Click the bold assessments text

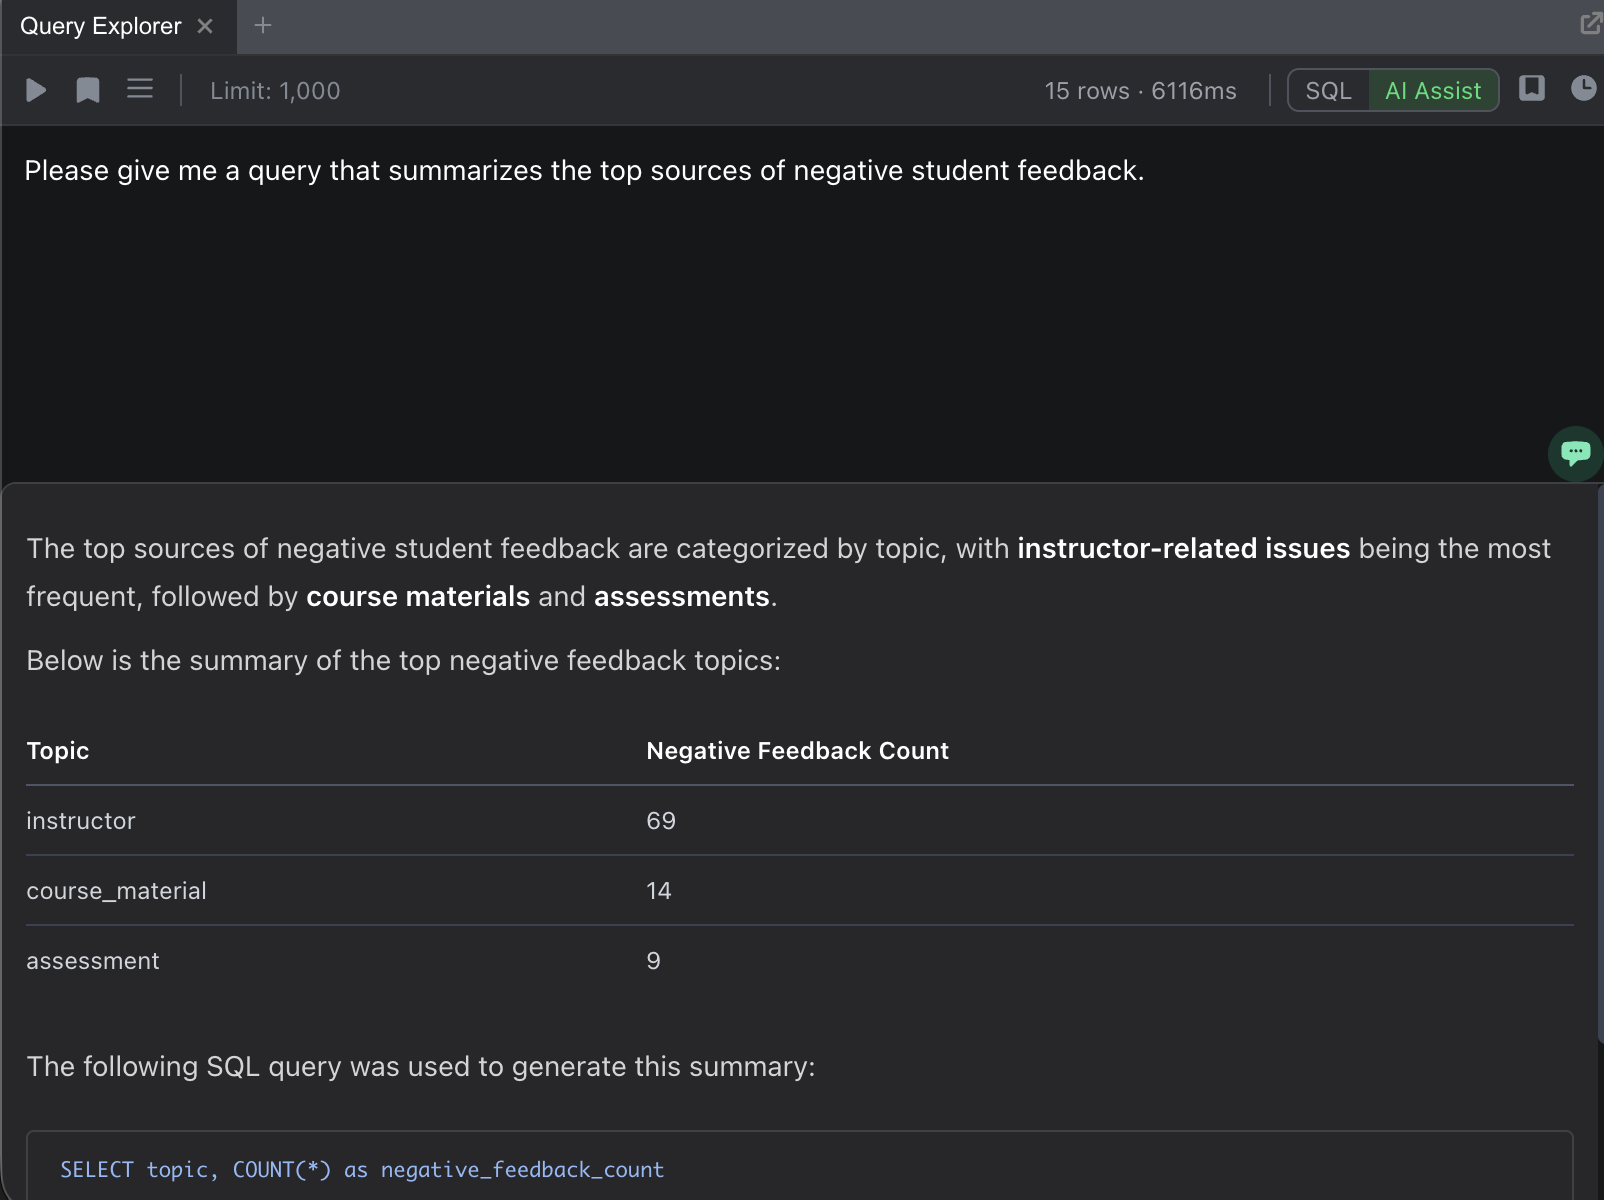(x=682, y=597)
